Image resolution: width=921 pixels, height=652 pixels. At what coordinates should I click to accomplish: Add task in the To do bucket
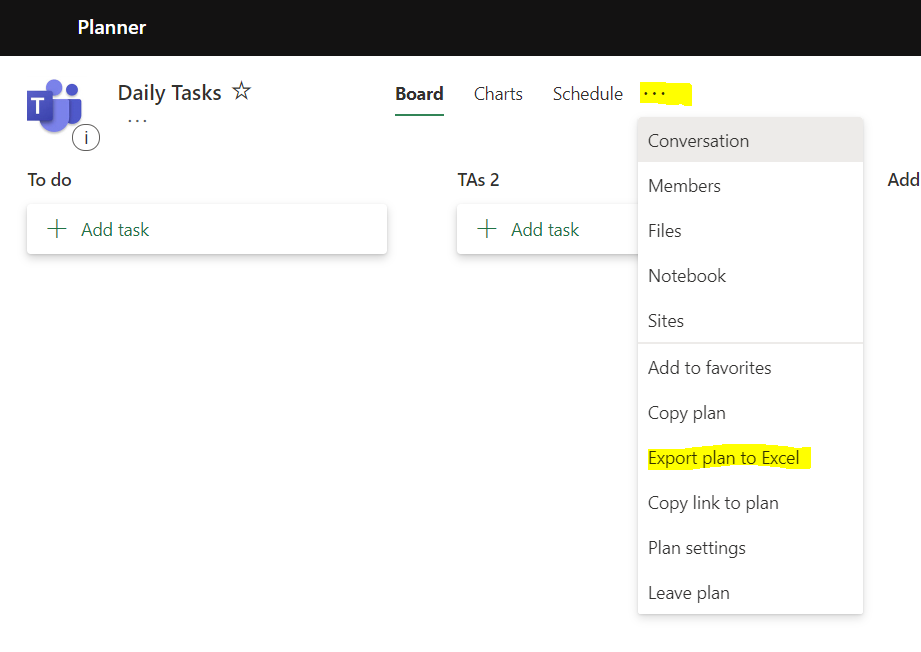207,229
